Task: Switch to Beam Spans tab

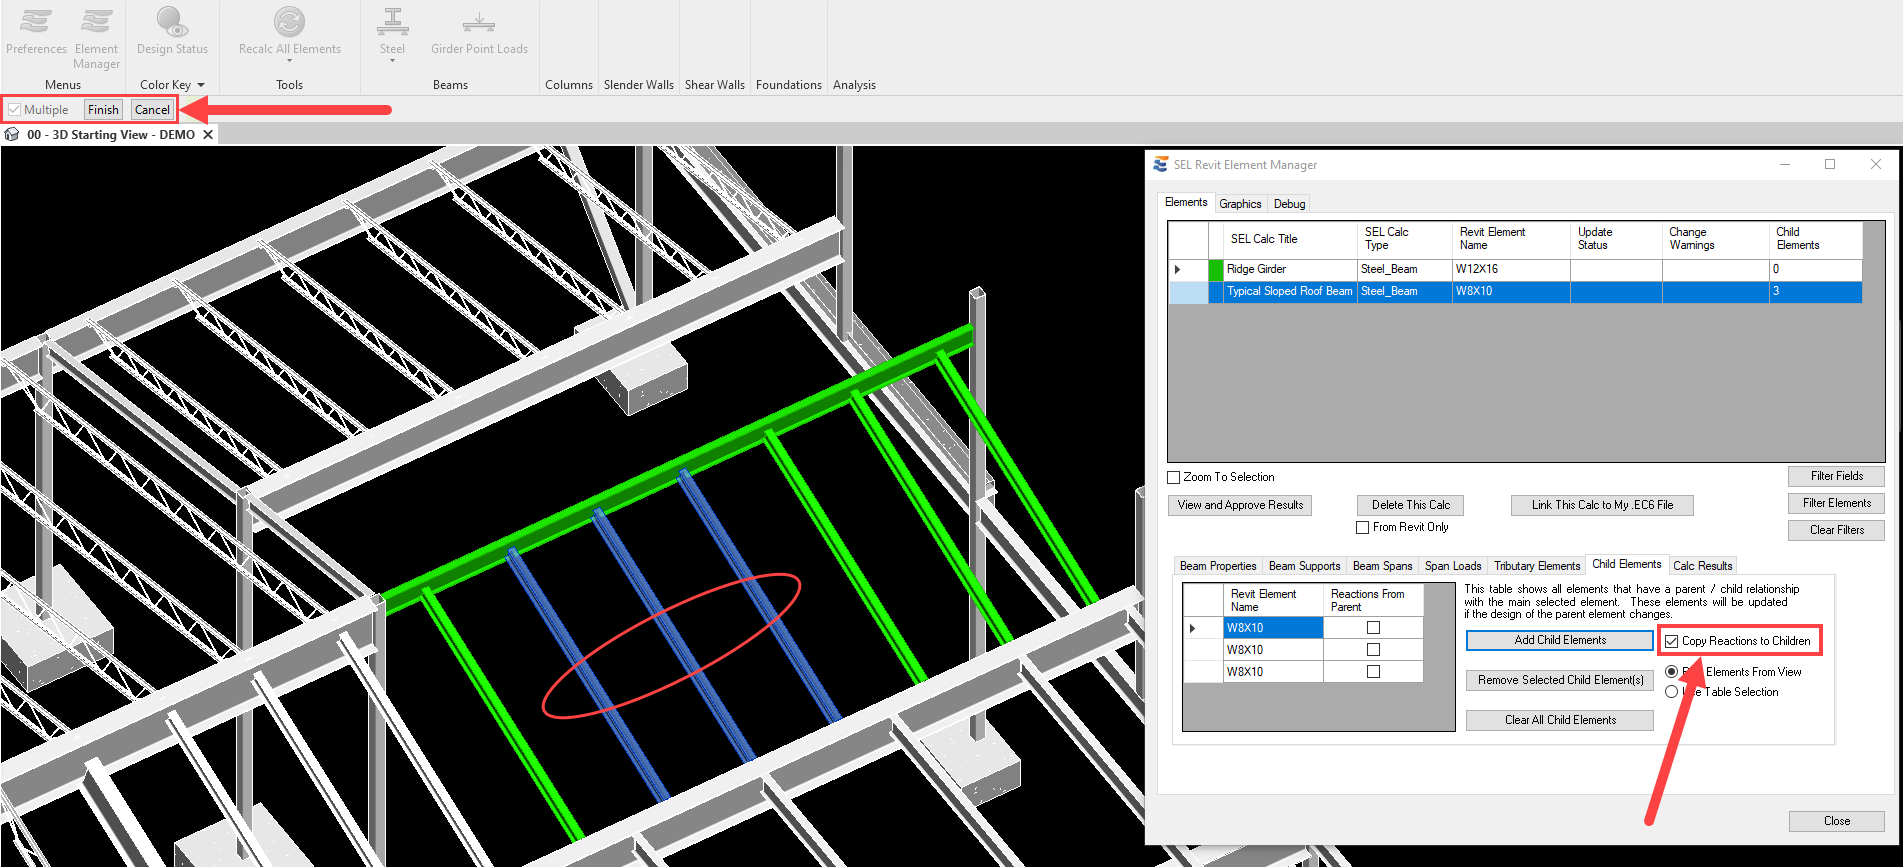Action: coord(1382,566)
